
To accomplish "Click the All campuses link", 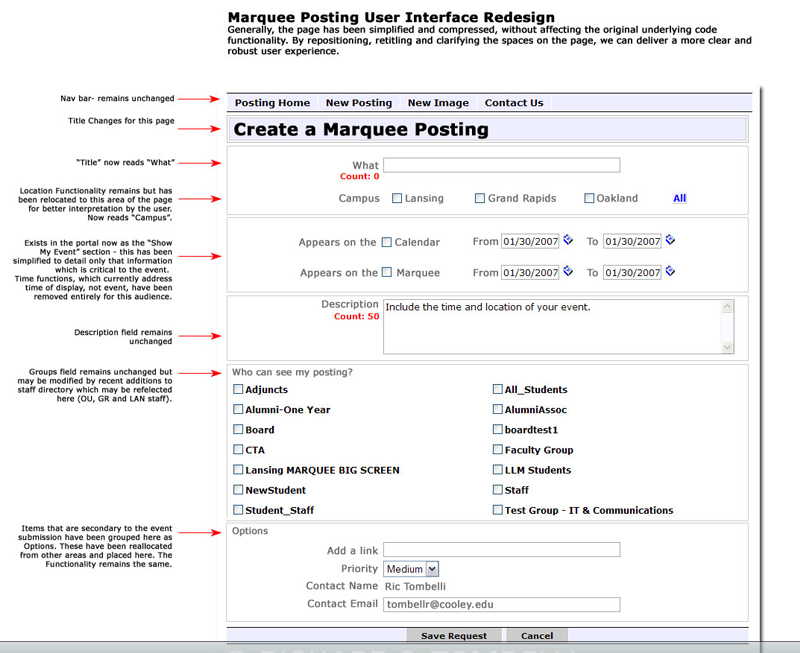I will pyautogui.click(x=680, y=198).
